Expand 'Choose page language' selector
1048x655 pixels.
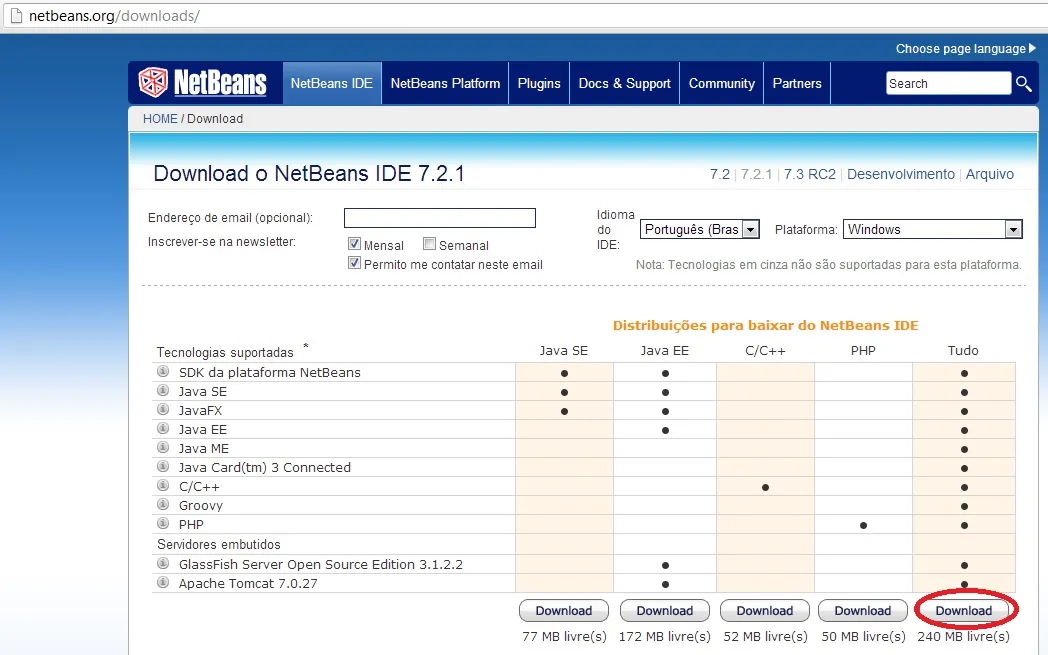click(965, 48)
